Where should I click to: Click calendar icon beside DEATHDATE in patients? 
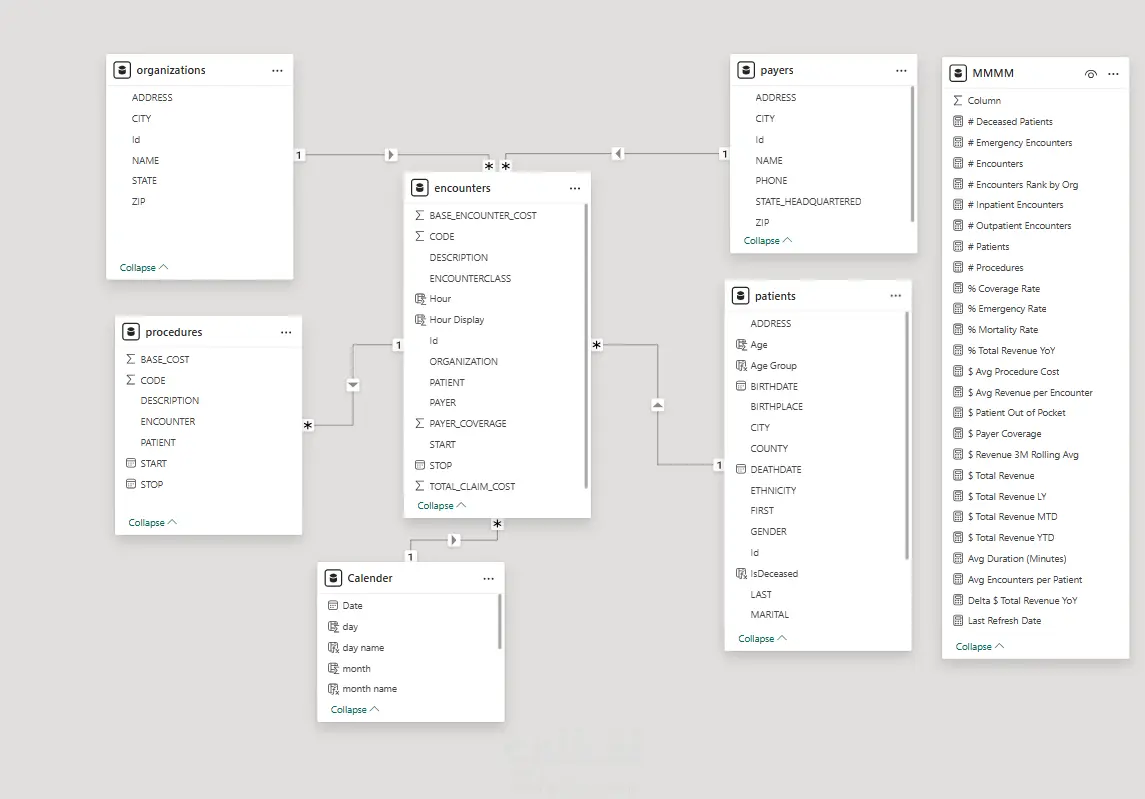tap(741, 469)
